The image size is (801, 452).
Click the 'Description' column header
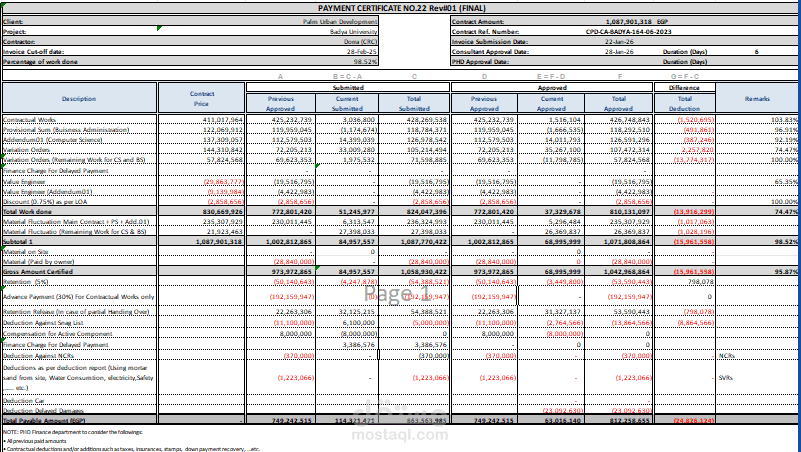(x=79, y=99)
